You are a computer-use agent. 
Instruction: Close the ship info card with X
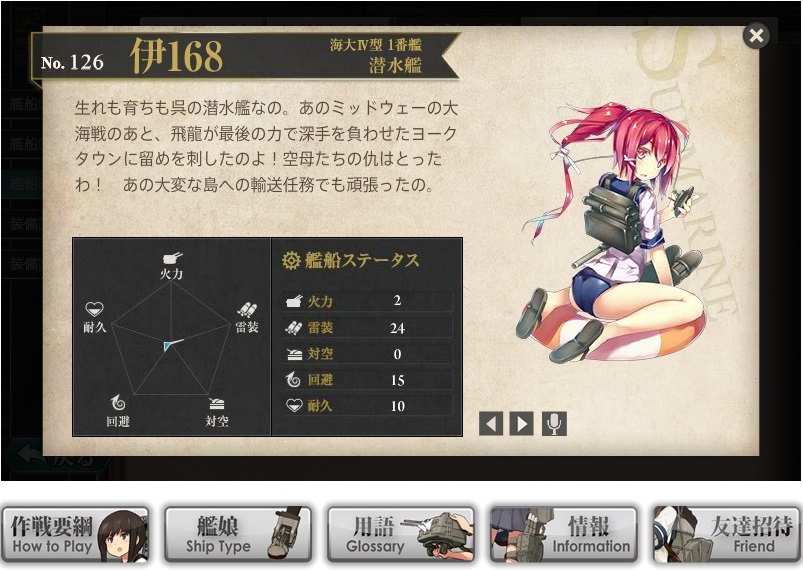coord(756,35)
